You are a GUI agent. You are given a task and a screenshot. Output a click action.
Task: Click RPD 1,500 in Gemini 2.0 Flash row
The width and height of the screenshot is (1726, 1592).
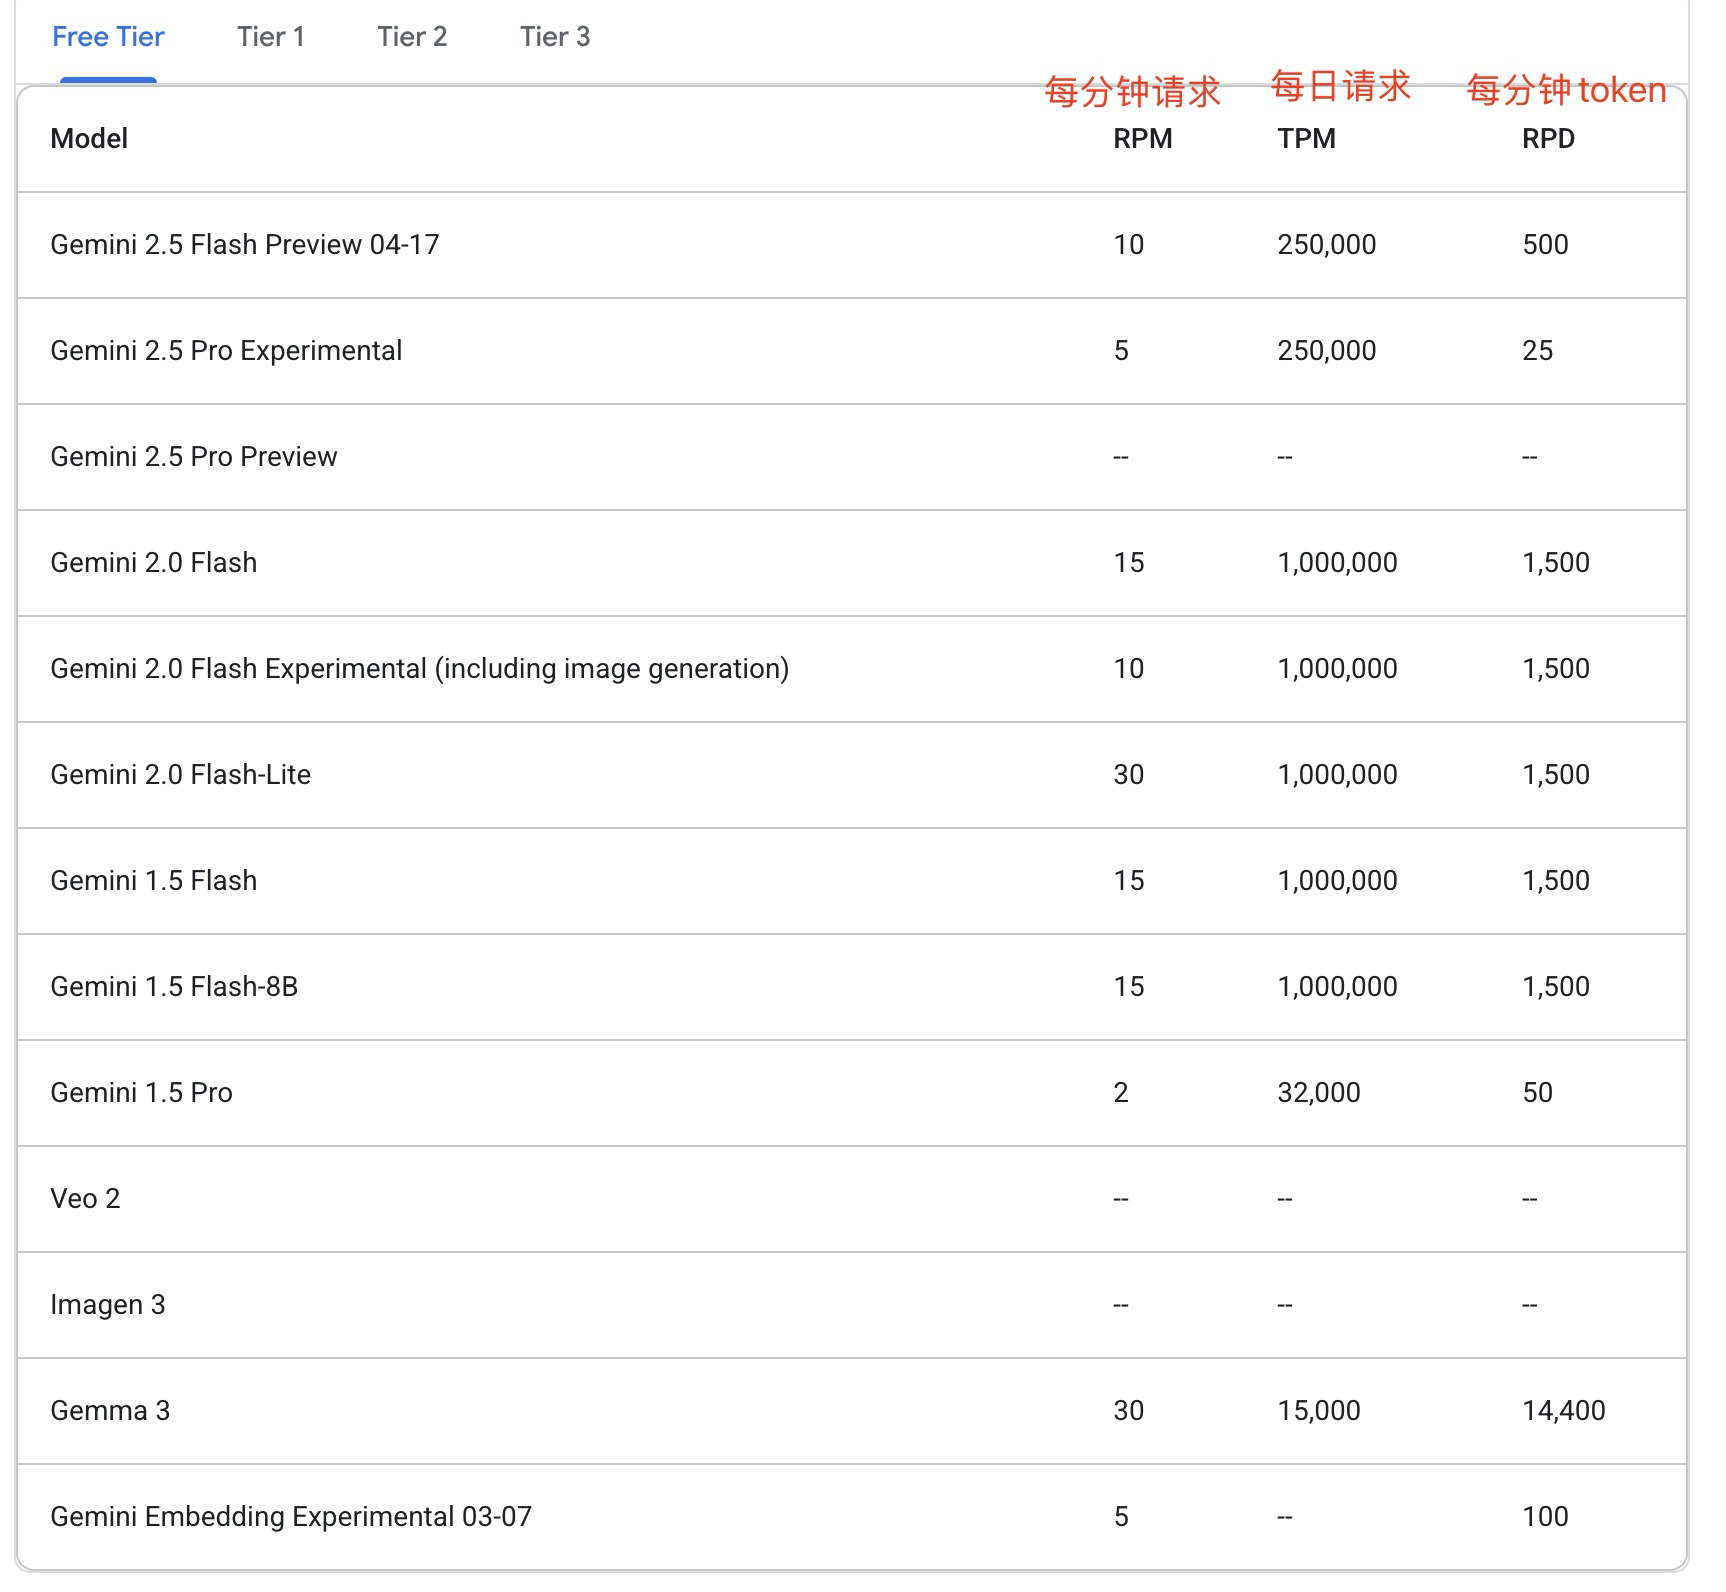point(1556,562)
